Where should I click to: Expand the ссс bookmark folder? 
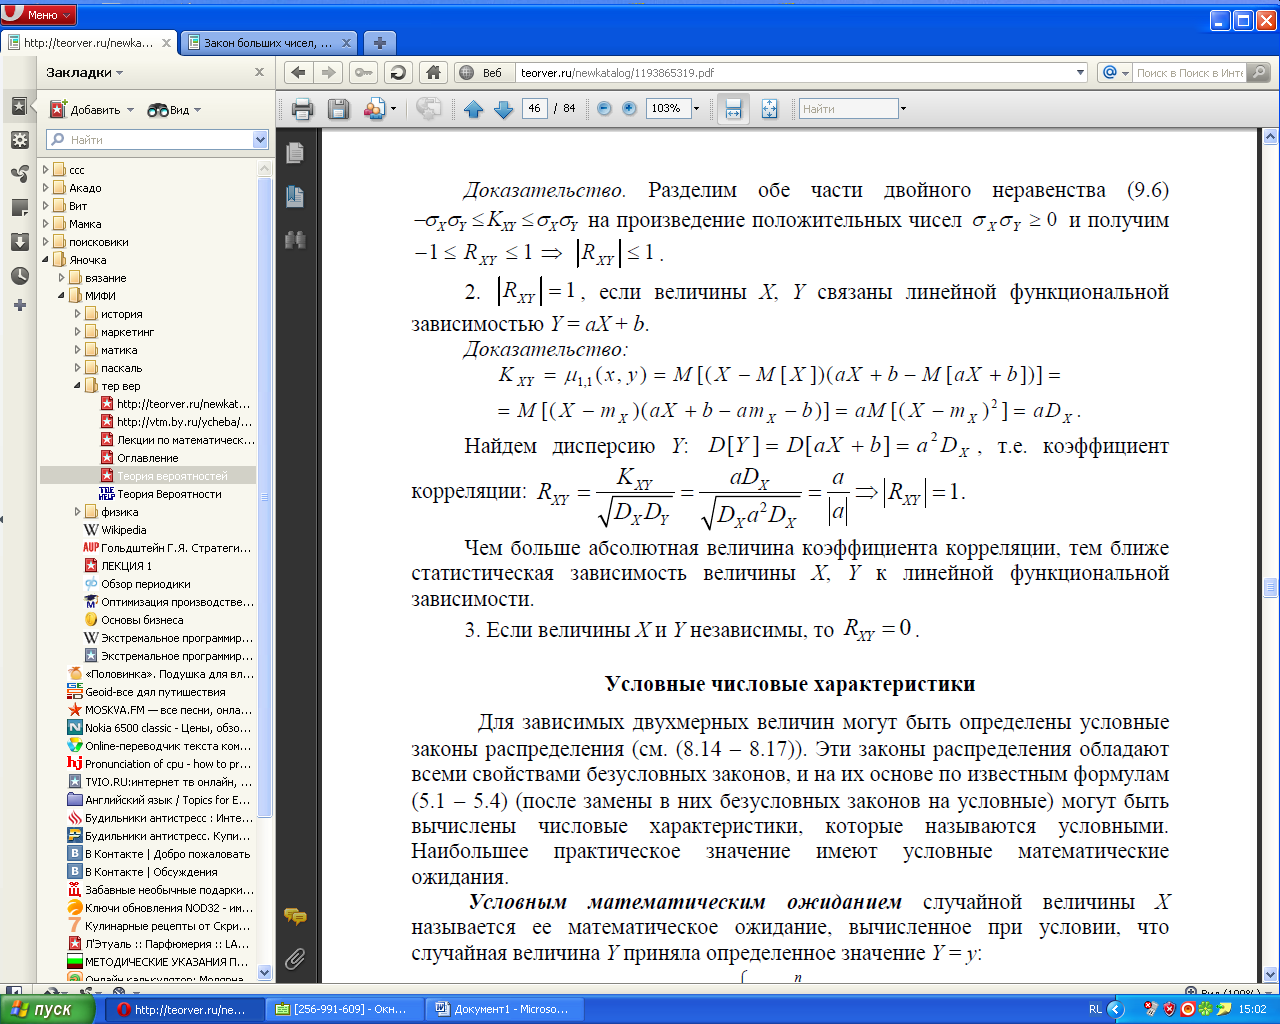[46, 170]
